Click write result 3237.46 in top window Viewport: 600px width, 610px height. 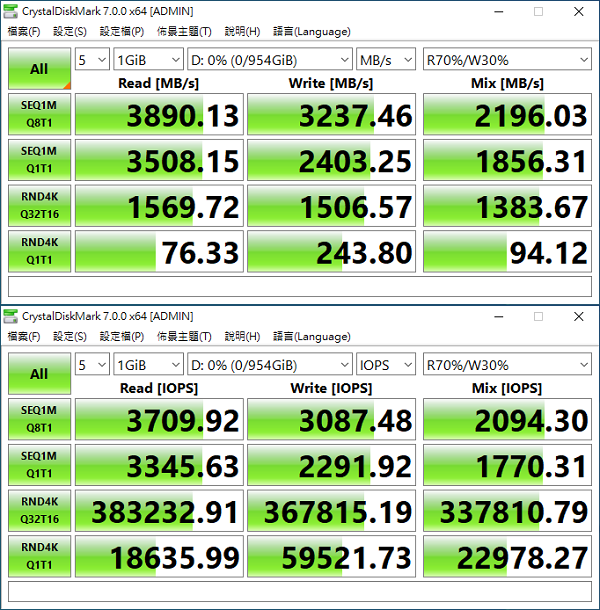(x=332, y=114)
